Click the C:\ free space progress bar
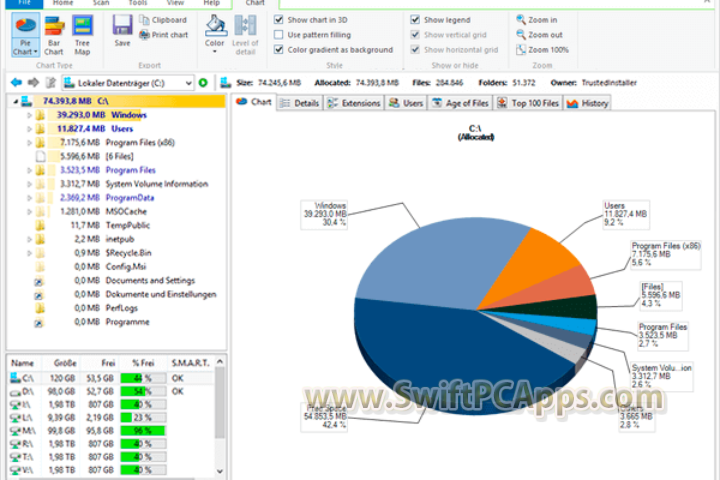Viewport: 720px width, 480px height. tap(143, 378)
